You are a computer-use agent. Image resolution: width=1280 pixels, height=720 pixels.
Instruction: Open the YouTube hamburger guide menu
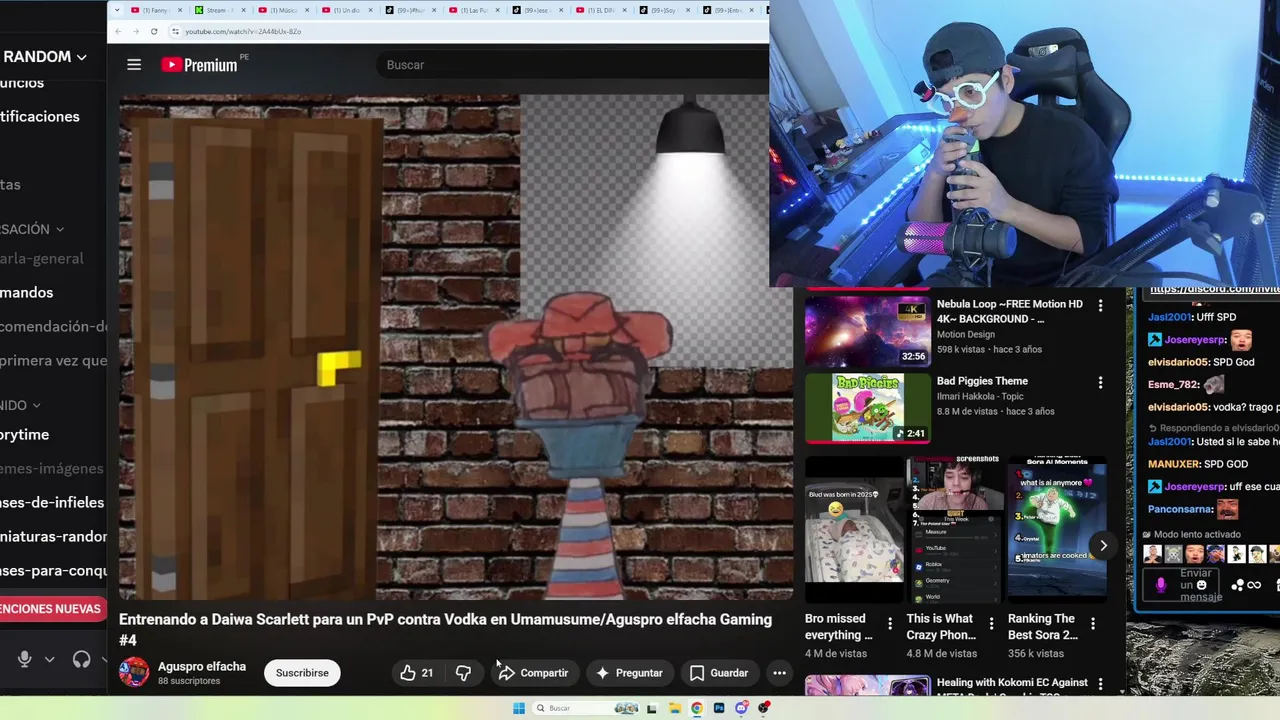coord(134,65)
